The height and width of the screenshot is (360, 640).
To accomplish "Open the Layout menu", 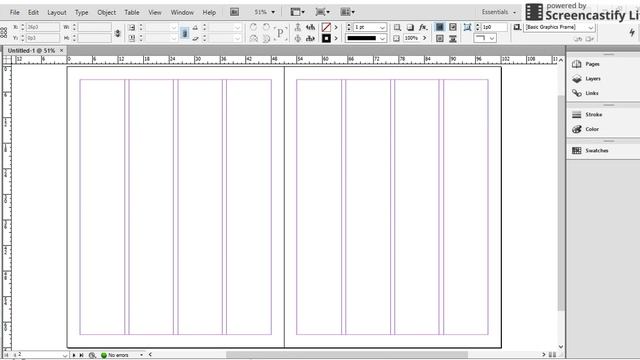I will (x=57, y=12).
